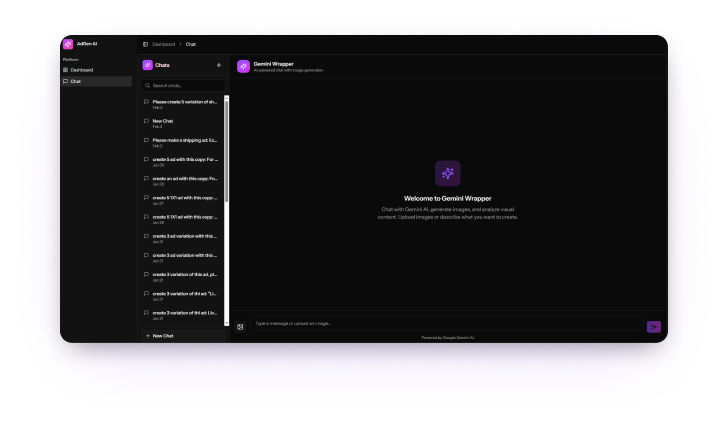The height and width of the screenshot is (428, 728).
Task: Click the purple send message button
Action: pos(654,326)
